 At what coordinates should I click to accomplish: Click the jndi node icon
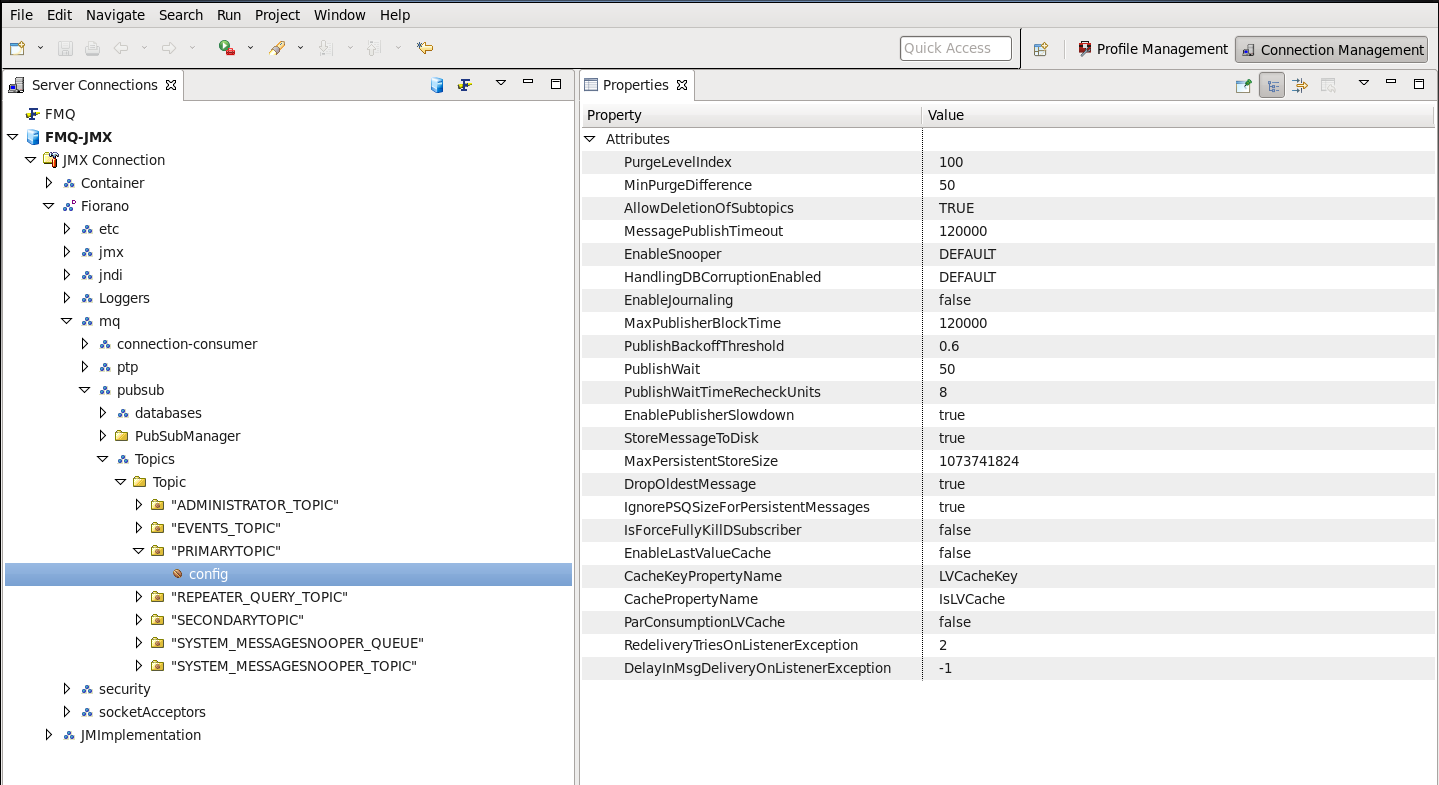click(x=87, y=275)
